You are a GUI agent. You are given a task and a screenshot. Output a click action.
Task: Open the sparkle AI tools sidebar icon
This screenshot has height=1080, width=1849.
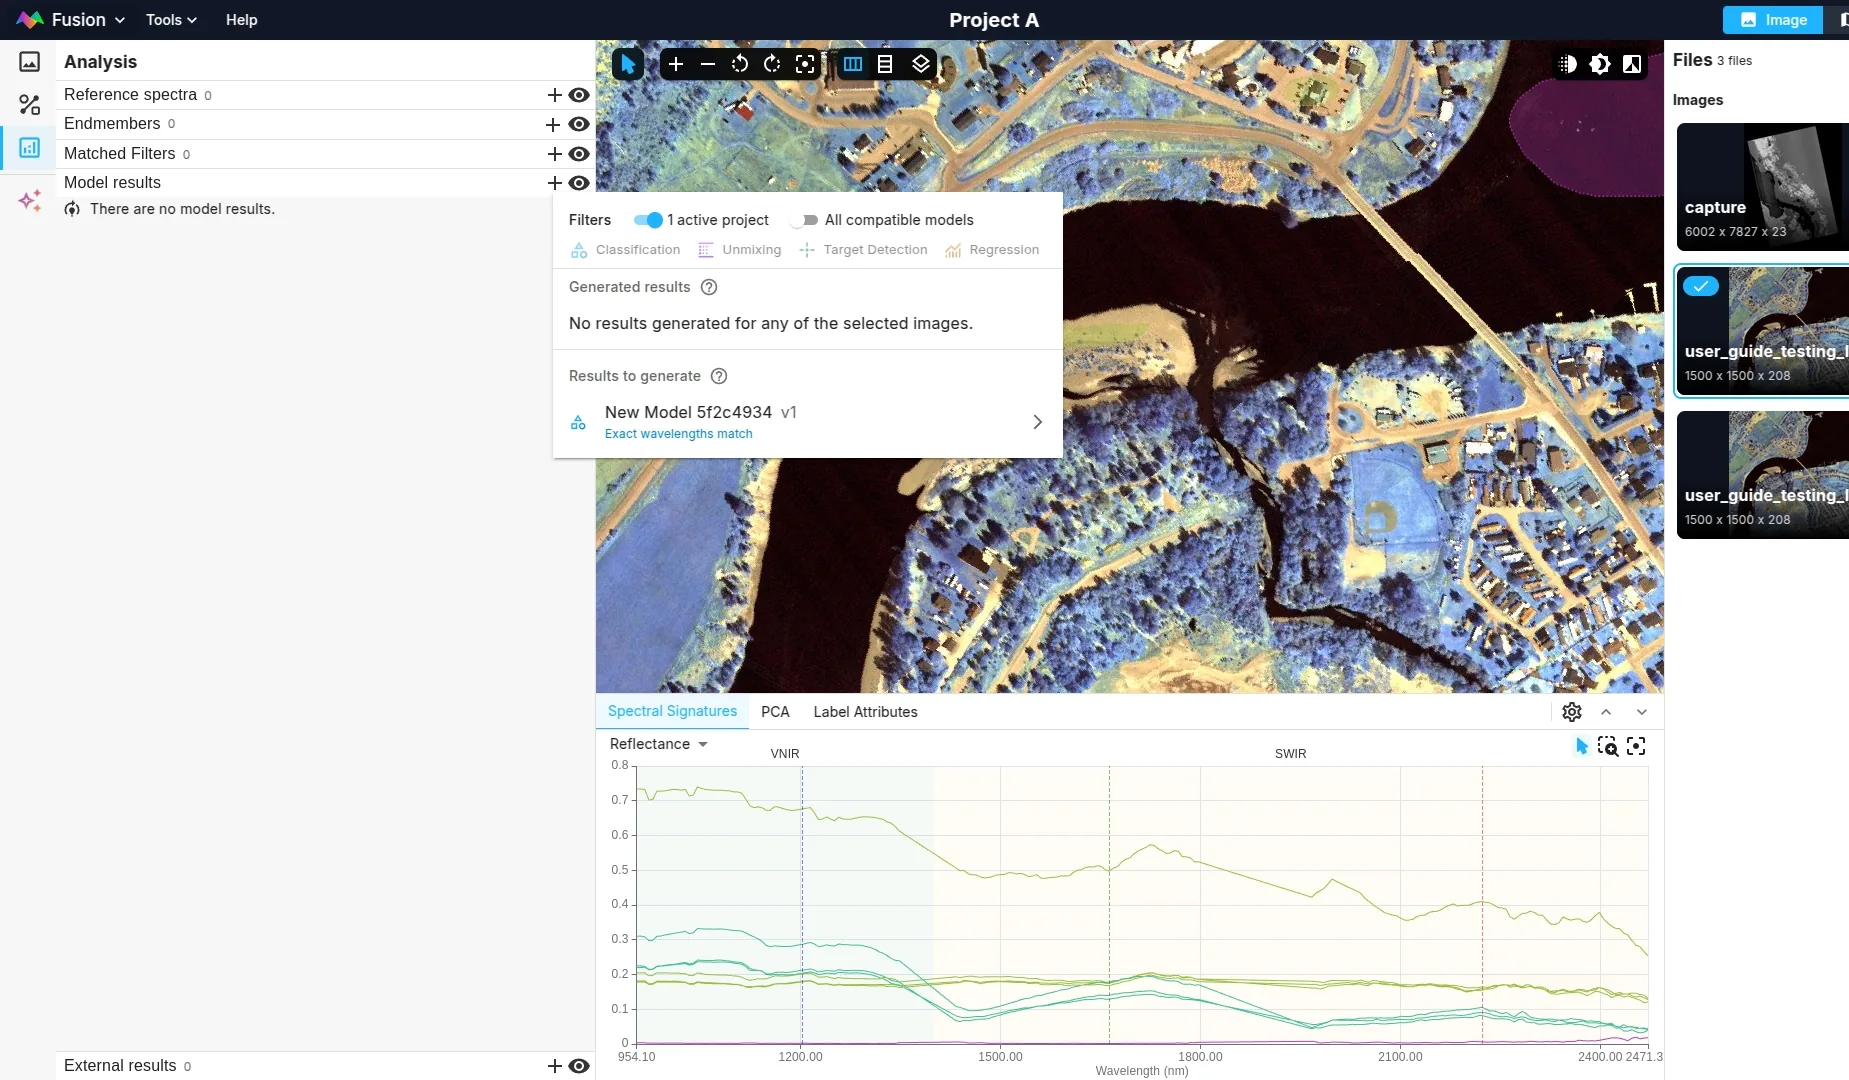(x=30, y=201)
